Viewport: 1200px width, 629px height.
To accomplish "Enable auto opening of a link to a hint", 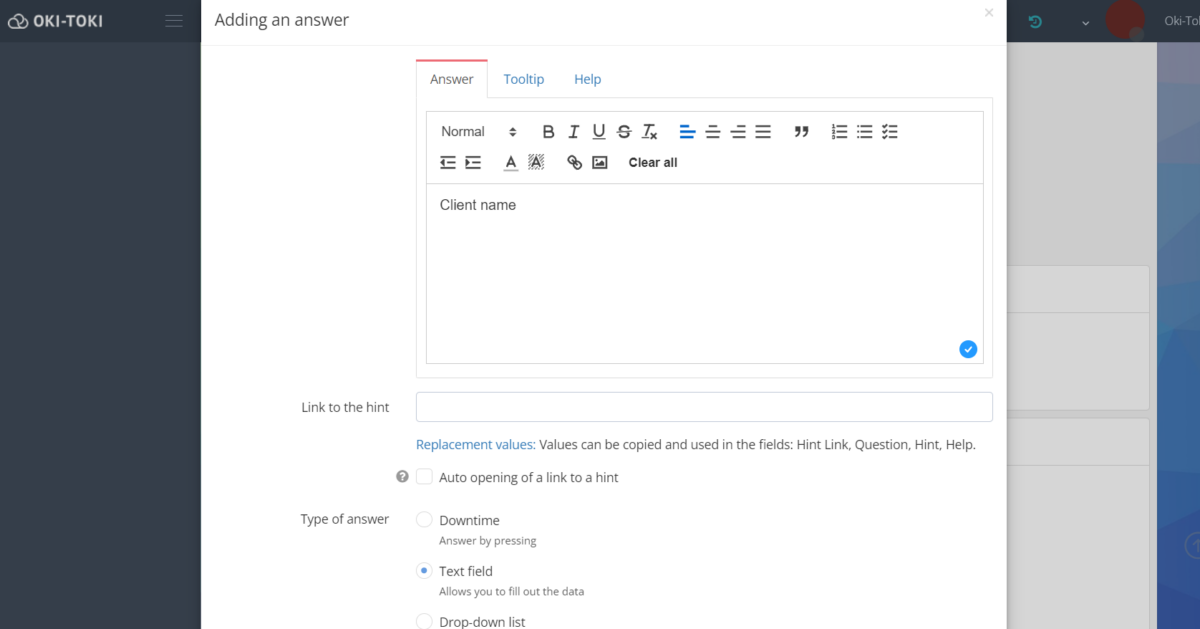I will pos(424,477).
